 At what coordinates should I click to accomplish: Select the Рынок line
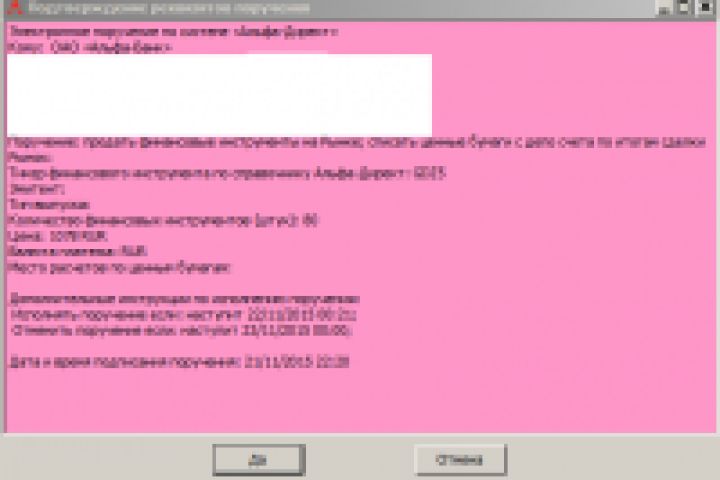[30, 158]
